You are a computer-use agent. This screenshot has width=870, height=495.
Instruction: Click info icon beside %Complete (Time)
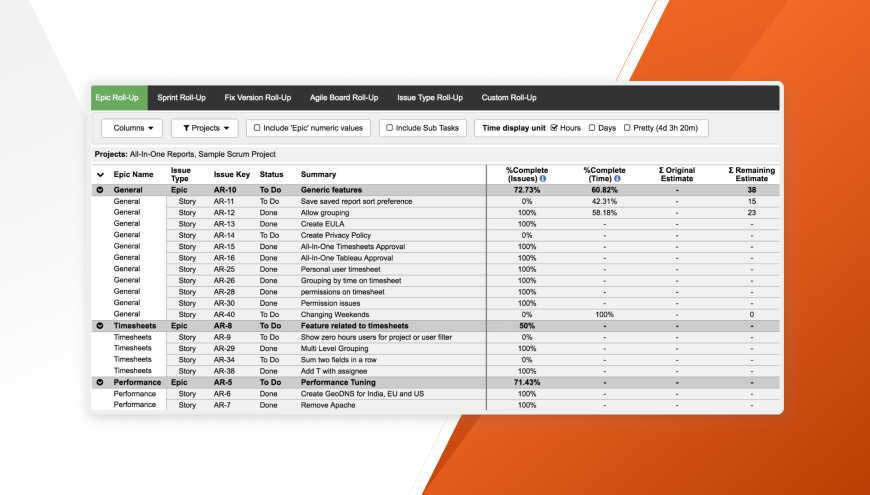pyautogui.click(x=617, y=179)
